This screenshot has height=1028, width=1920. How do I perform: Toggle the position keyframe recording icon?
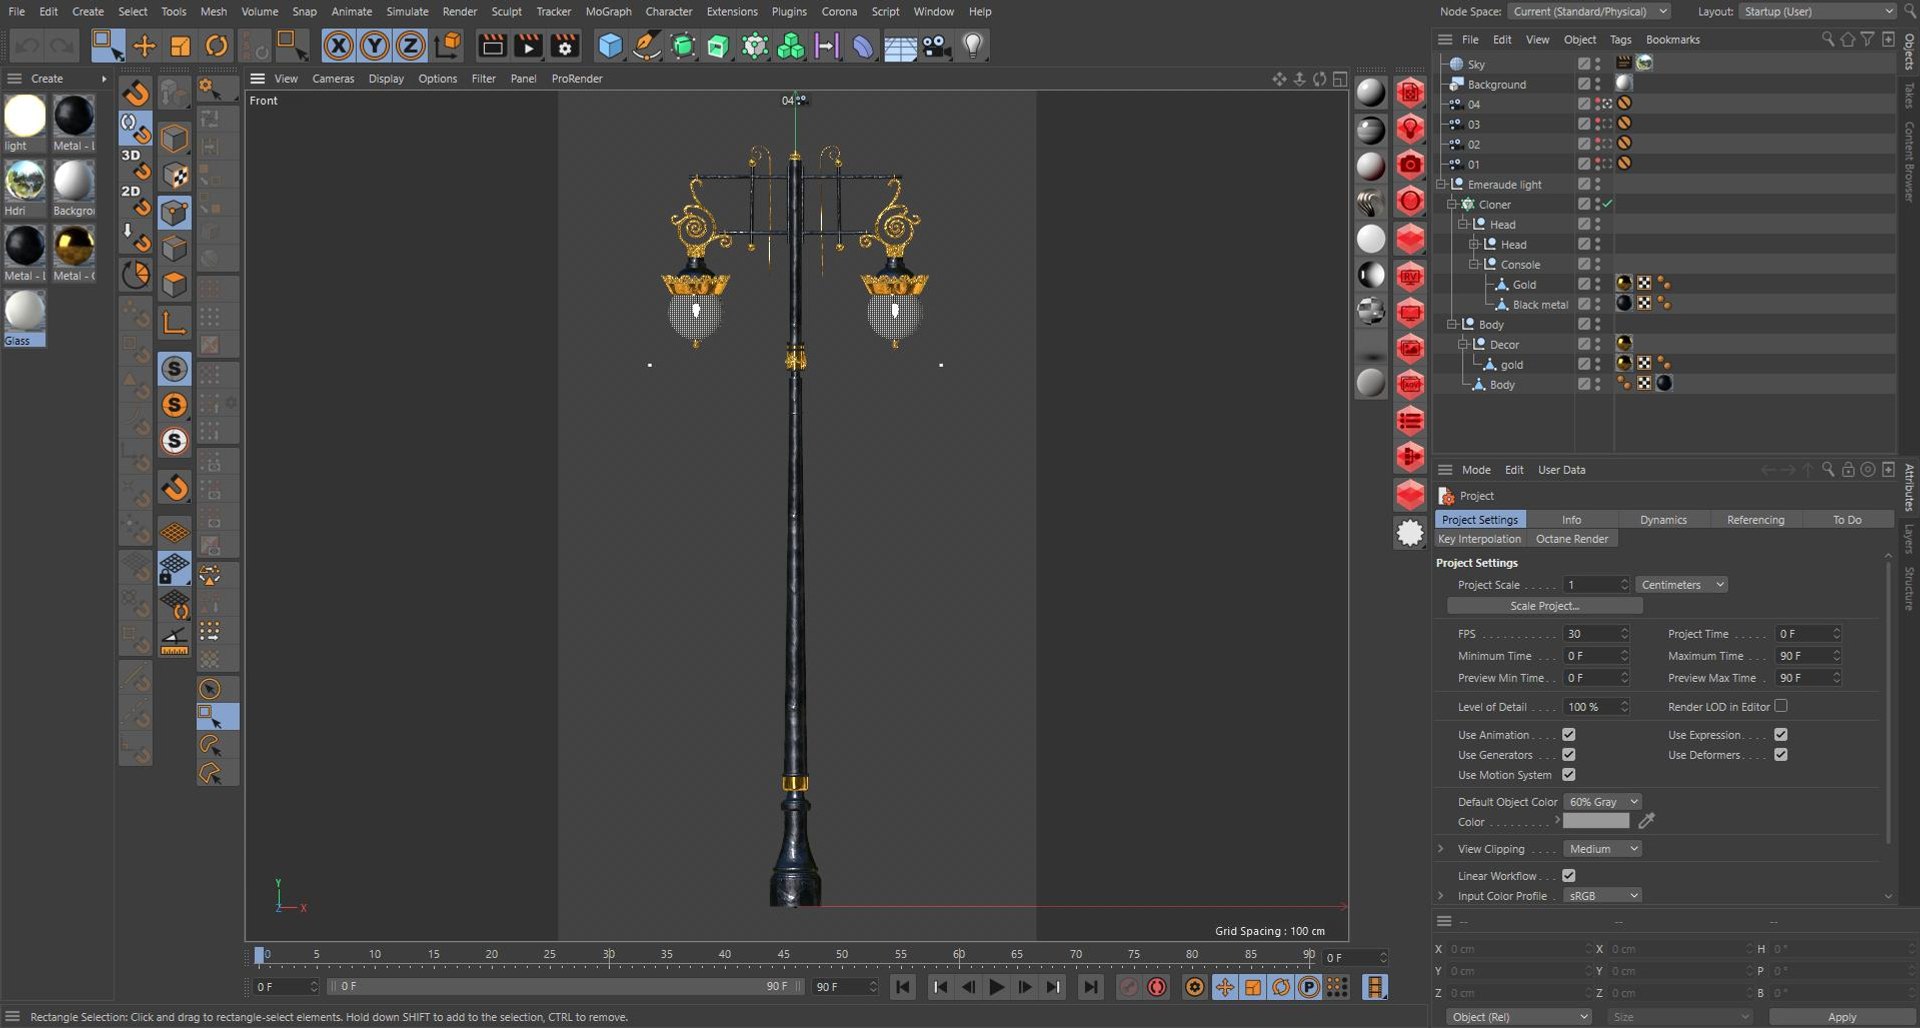[x=1224, y=988]
